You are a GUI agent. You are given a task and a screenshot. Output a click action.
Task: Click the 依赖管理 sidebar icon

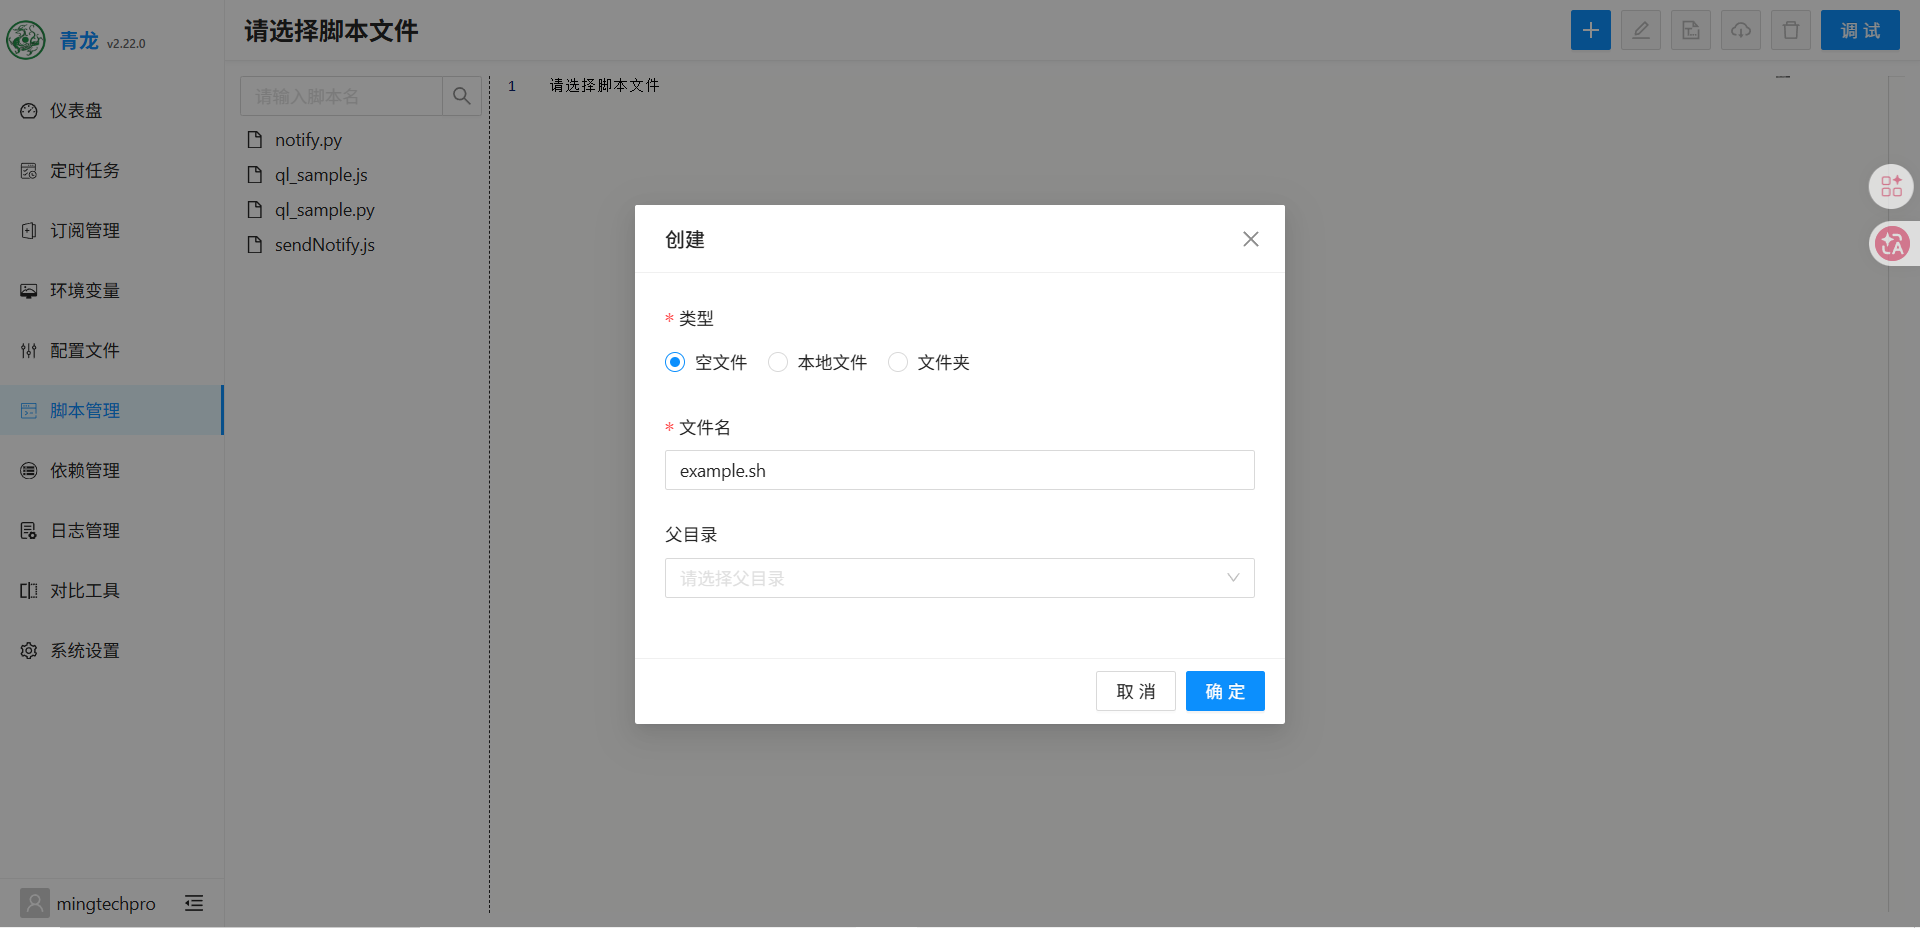pos(29,471)
